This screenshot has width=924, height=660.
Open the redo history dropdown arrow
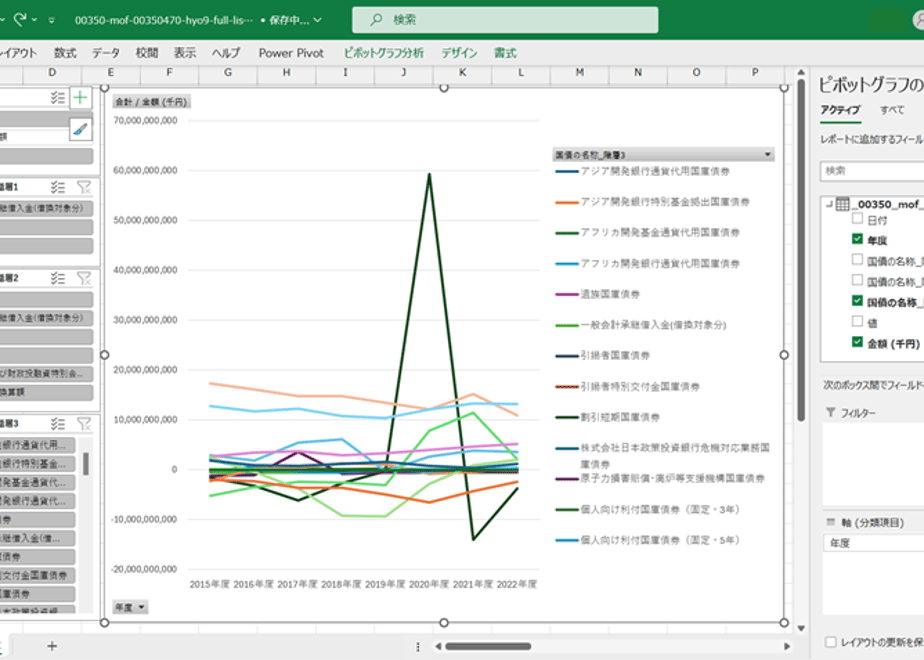click(34, 20)
